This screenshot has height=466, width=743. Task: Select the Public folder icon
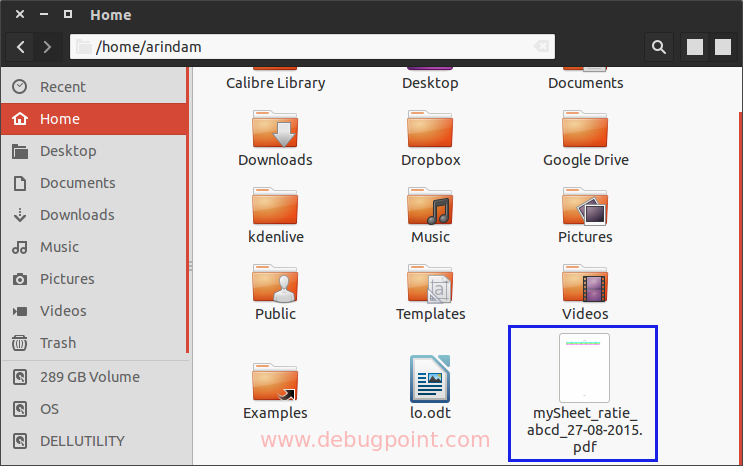(x=275, y=283)
